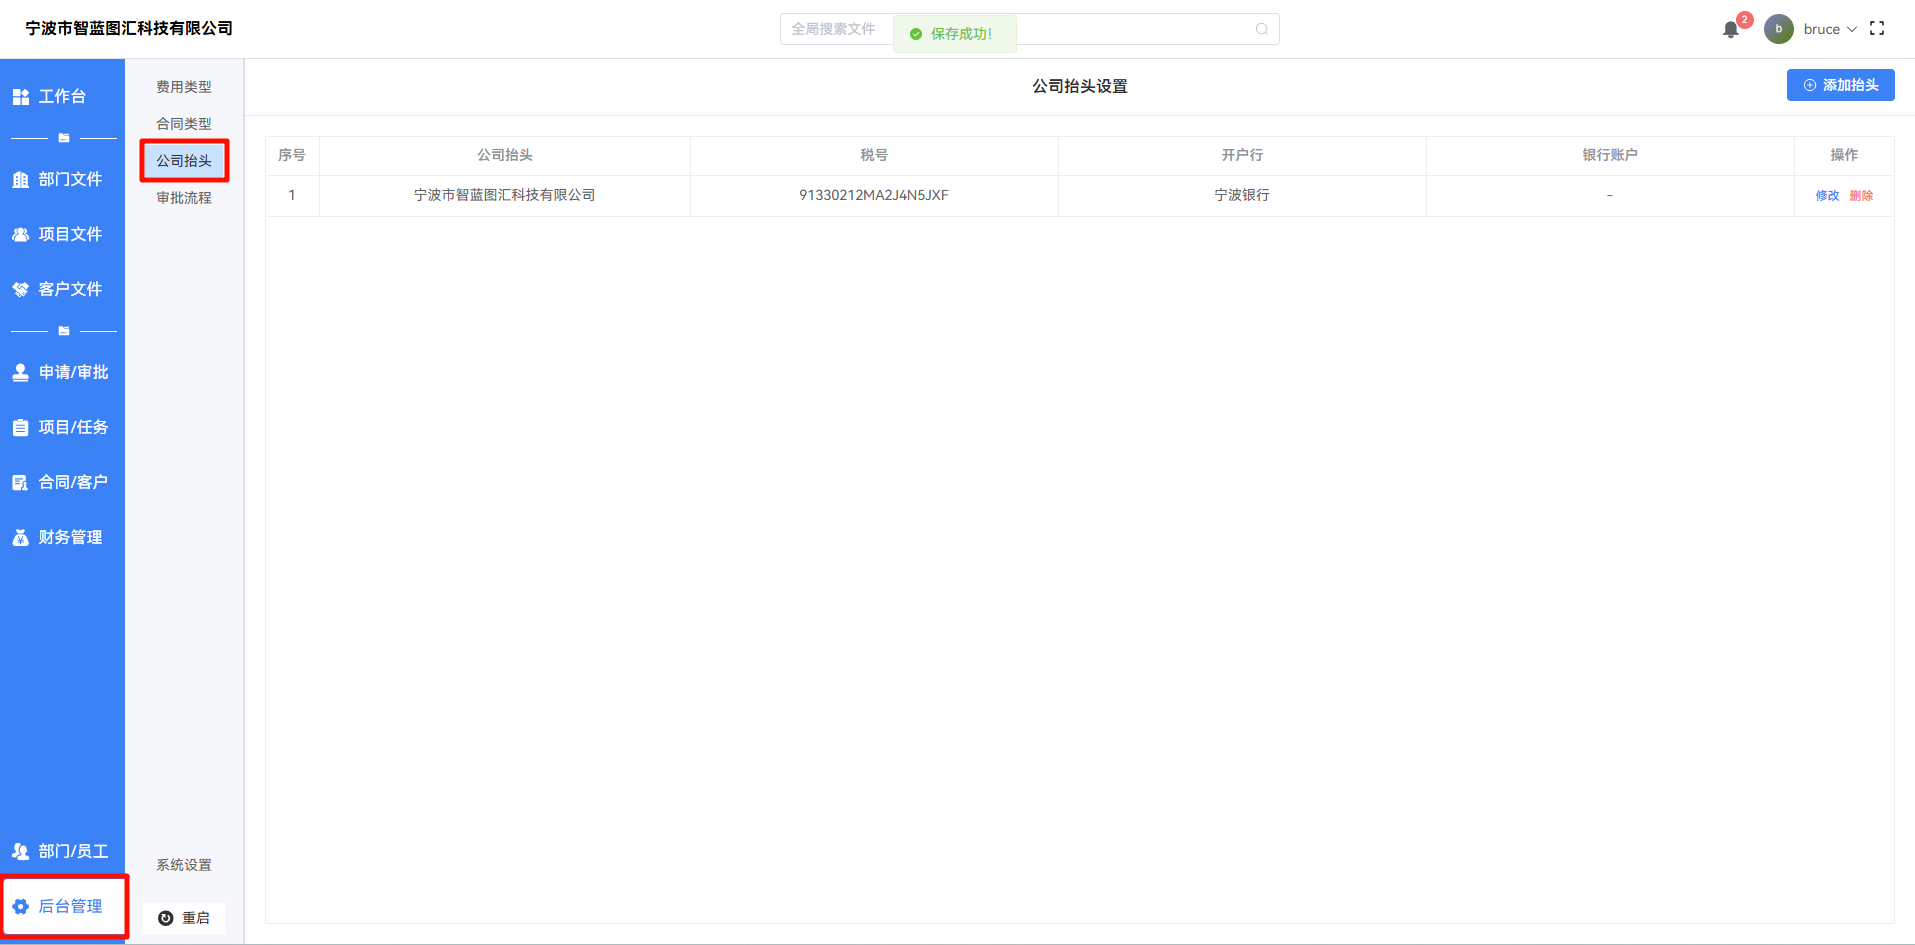This screenshot has width=1915, height=945.
Task: Click 修改 link for first row
Action: (1827, 196)
